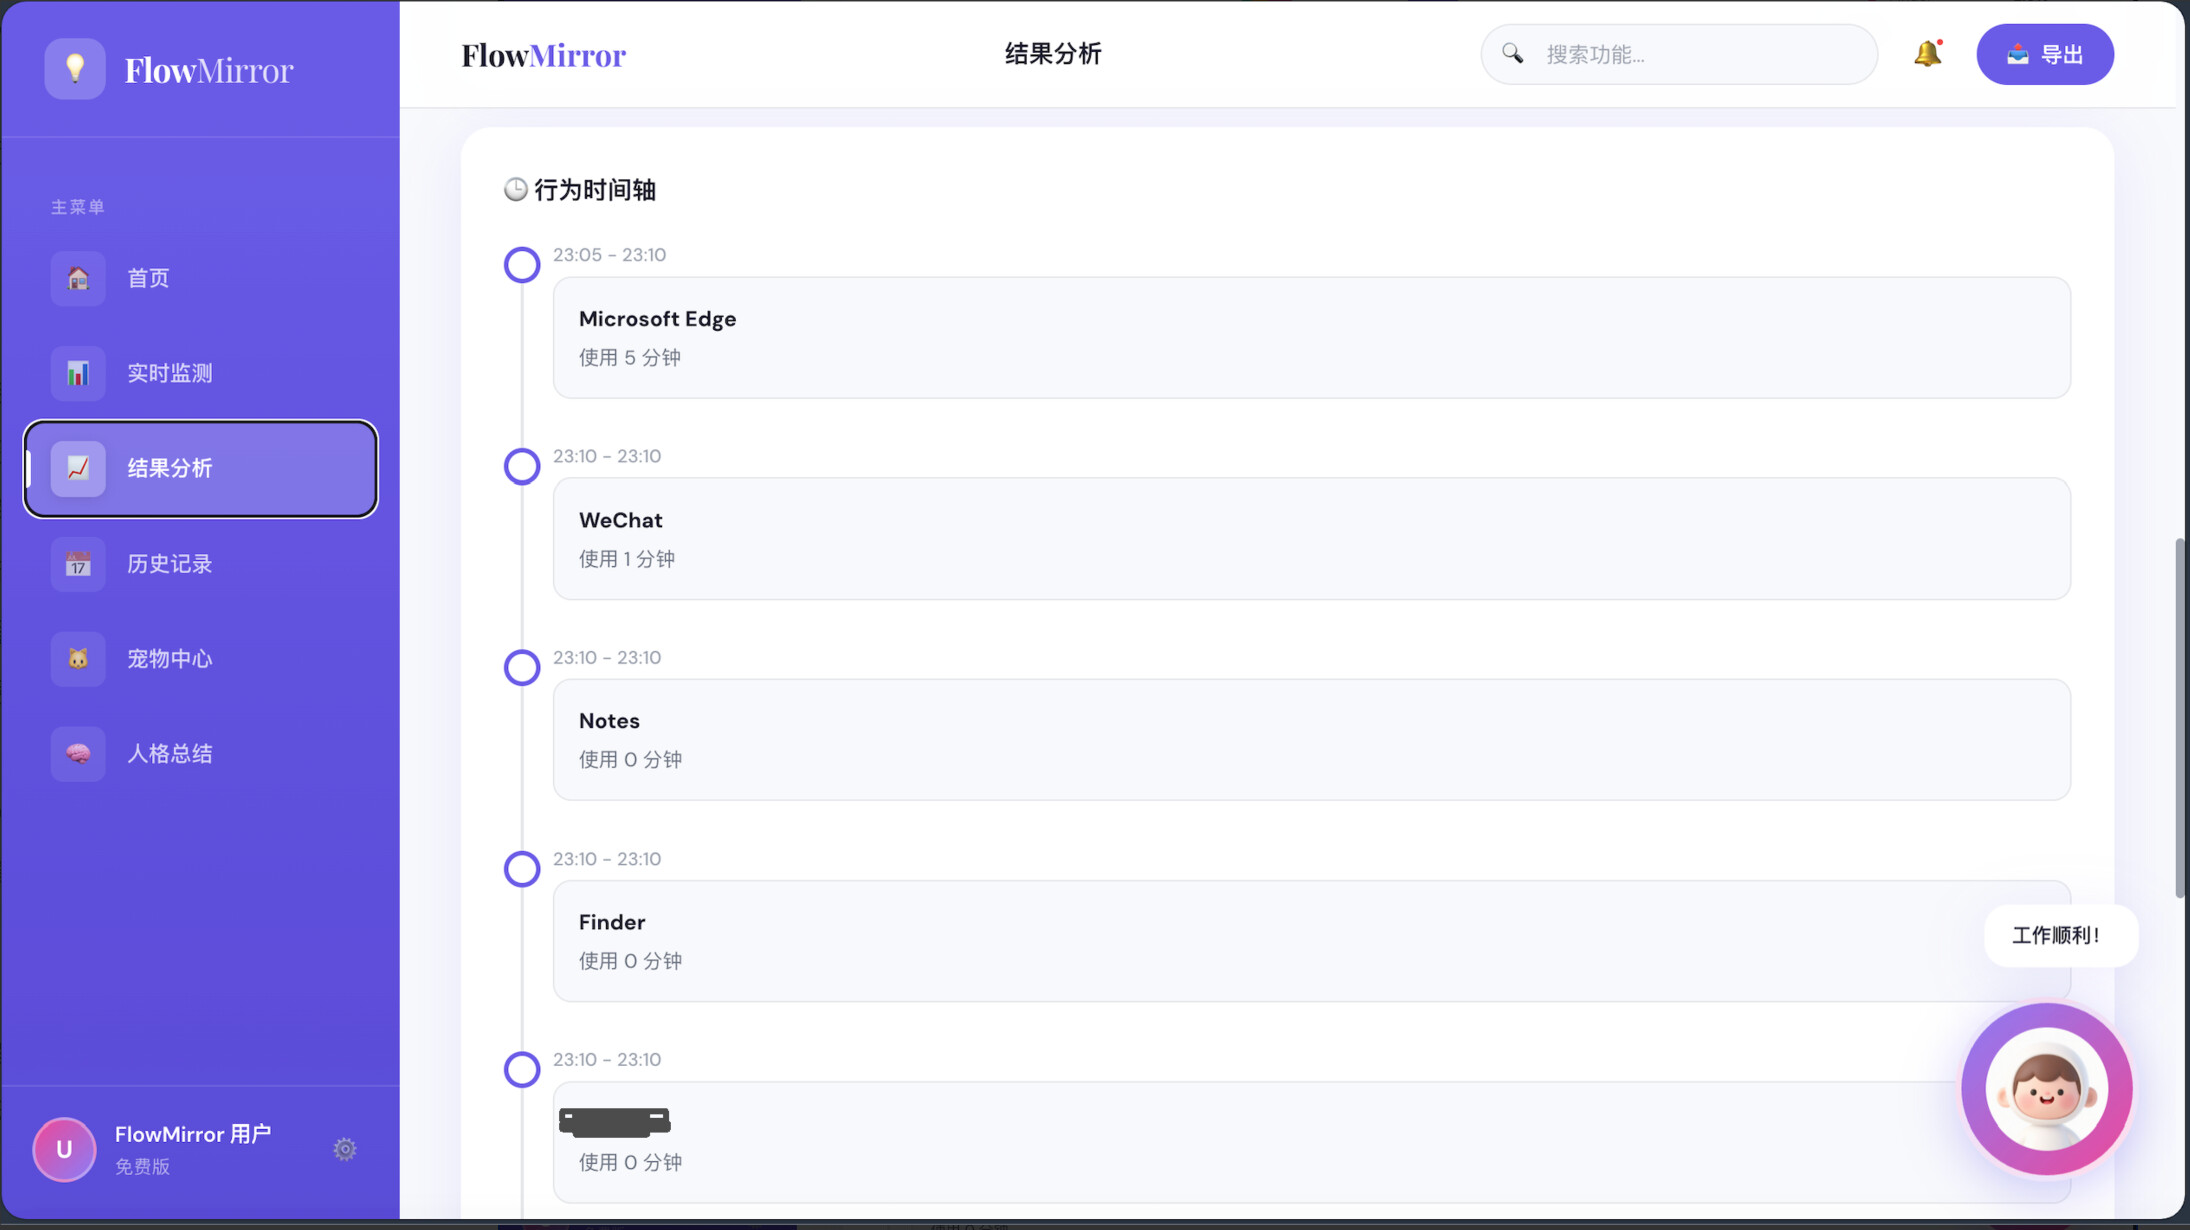Open notifications via the bell icon
The height and width of the screenshot is (1230, 2190).
pos(1927,54)
